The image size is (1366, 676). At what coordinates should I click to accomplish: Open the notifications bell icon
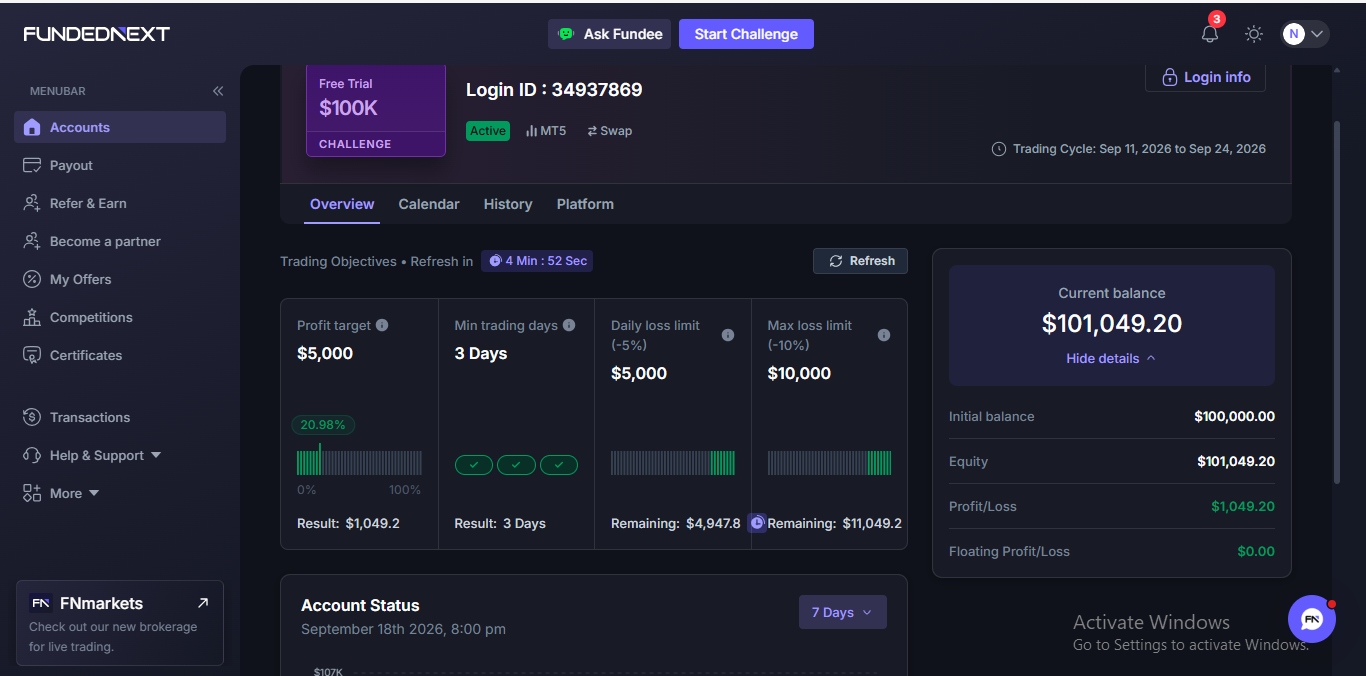(x=1210, y=33)
